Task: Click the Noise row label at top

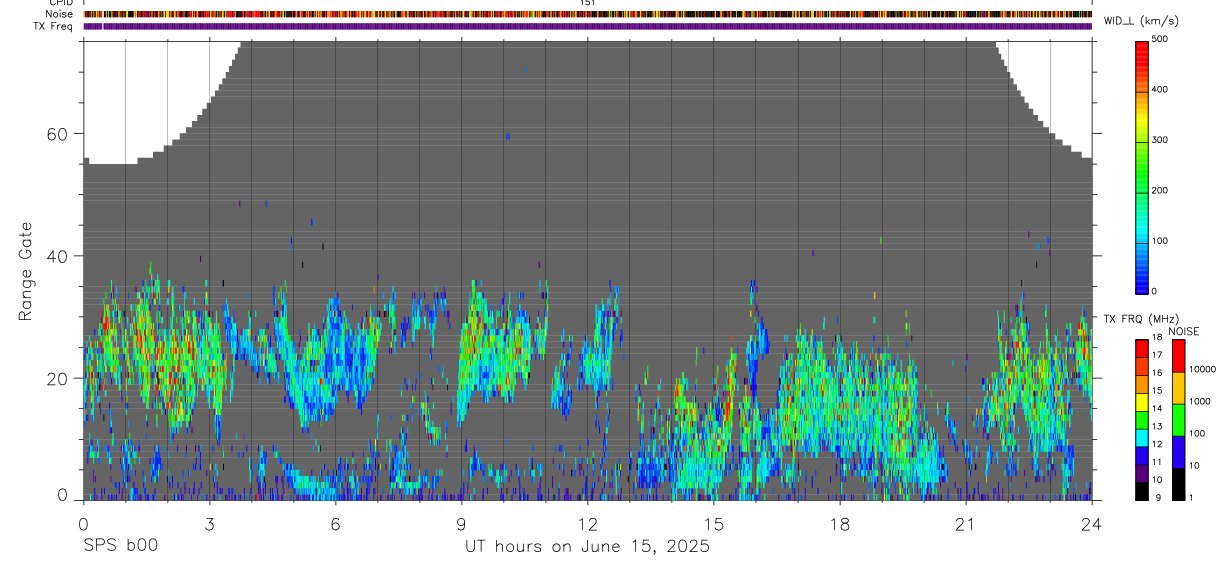Action: pyautogui.click(x=59, y=15)
